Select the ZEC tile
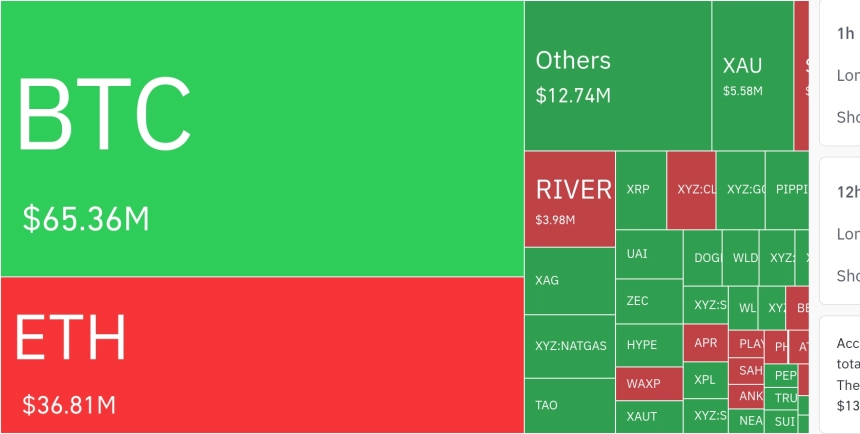The height and width of the screenshot is (434, 860). tap(648, 300)
